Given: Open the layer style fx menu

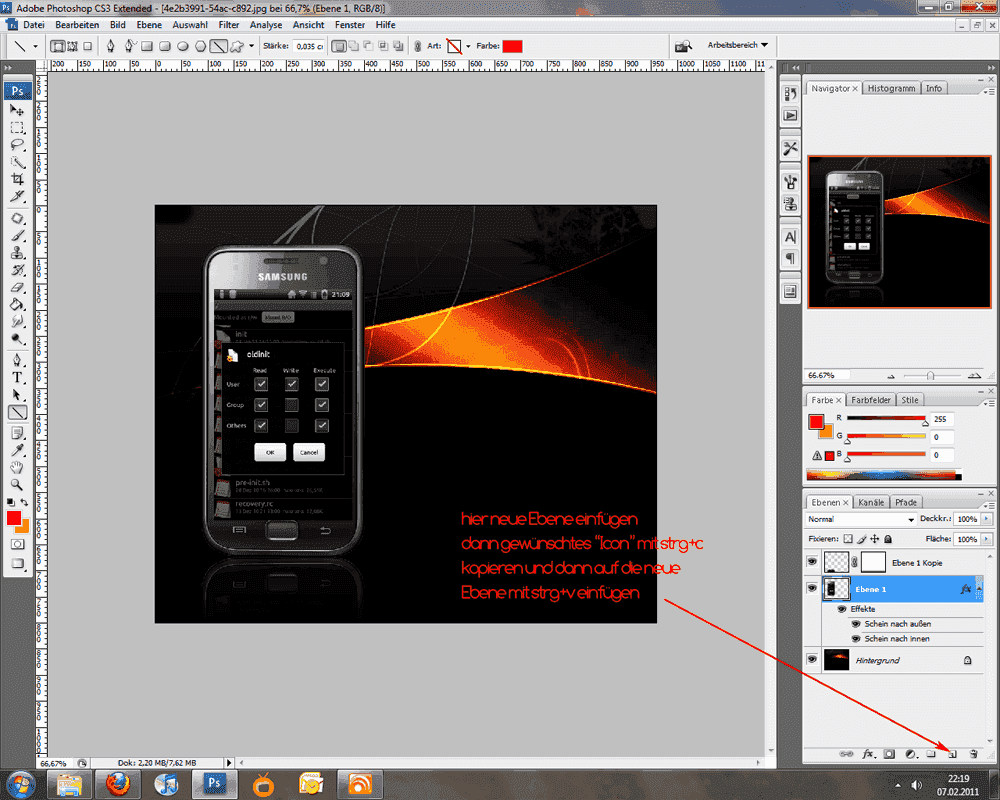Looking at the screenshot, I should tap(868, 754).
